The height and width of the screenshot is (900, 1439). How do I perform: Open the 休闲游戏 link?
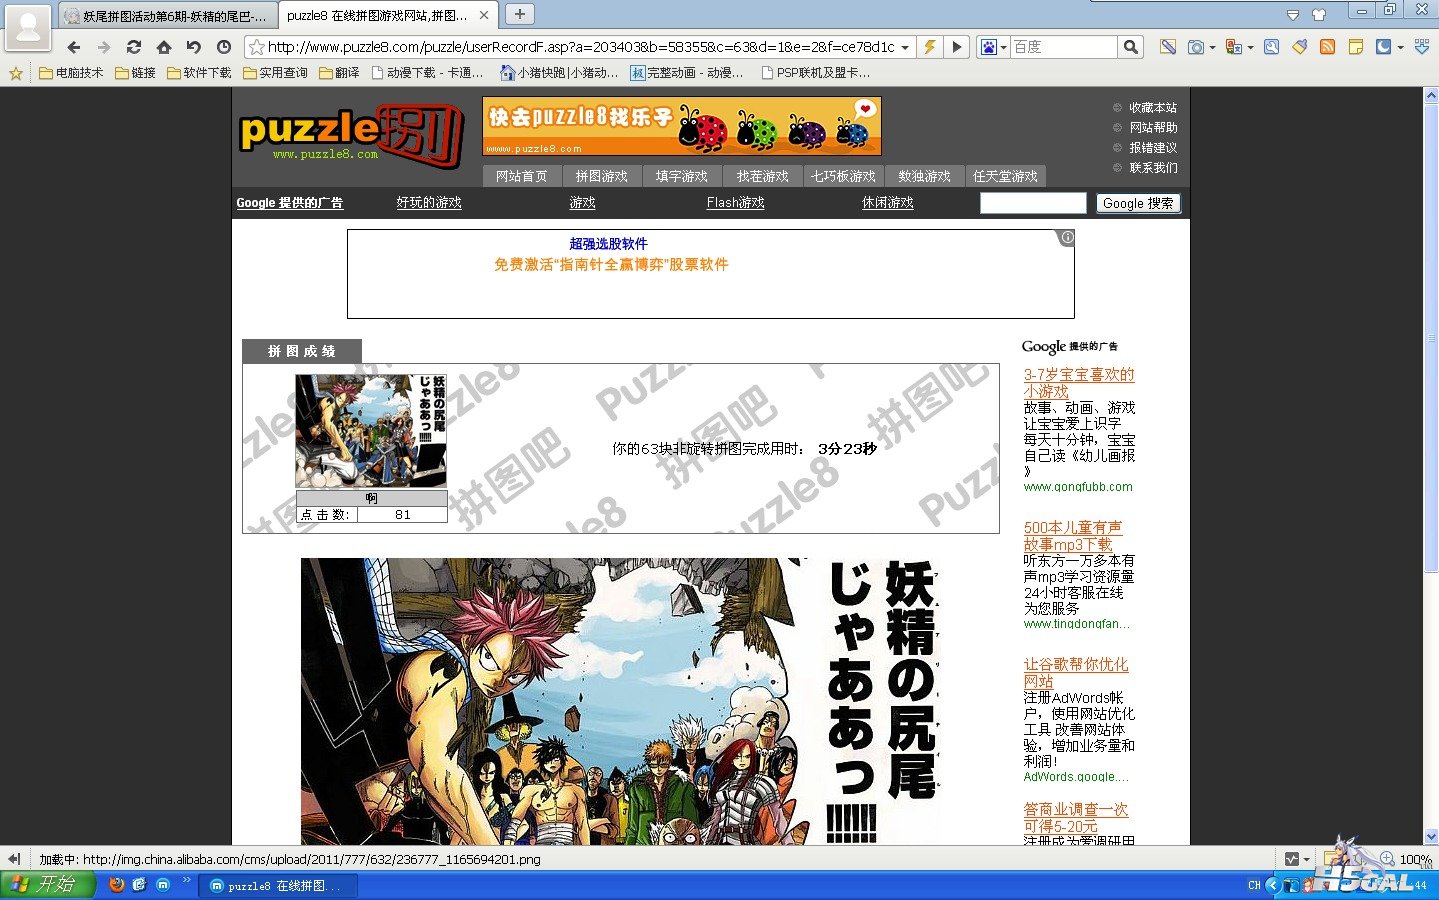point(887,203)
